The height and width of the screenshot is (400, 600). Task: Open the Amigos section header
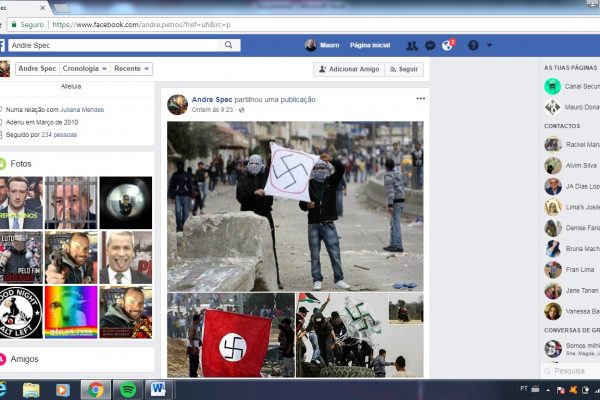(x=24, y=359)
